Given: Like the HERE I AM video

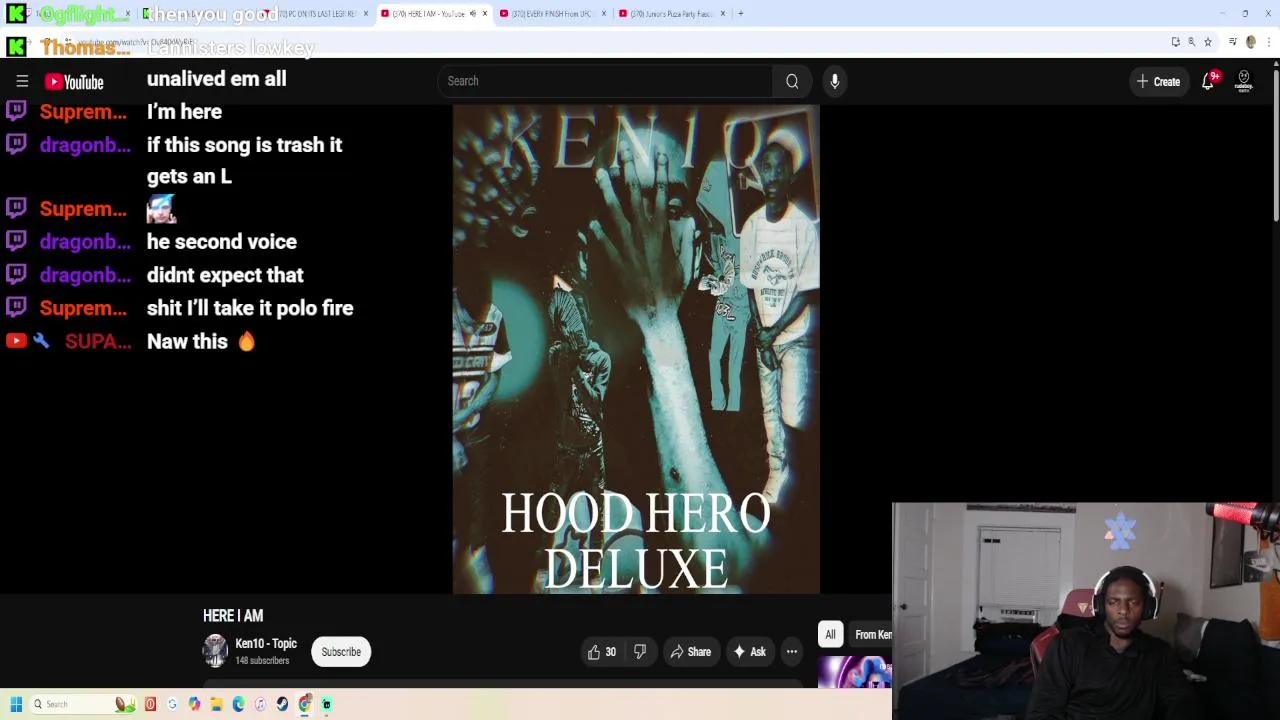Looking at the screenshot, I should 602,652.
